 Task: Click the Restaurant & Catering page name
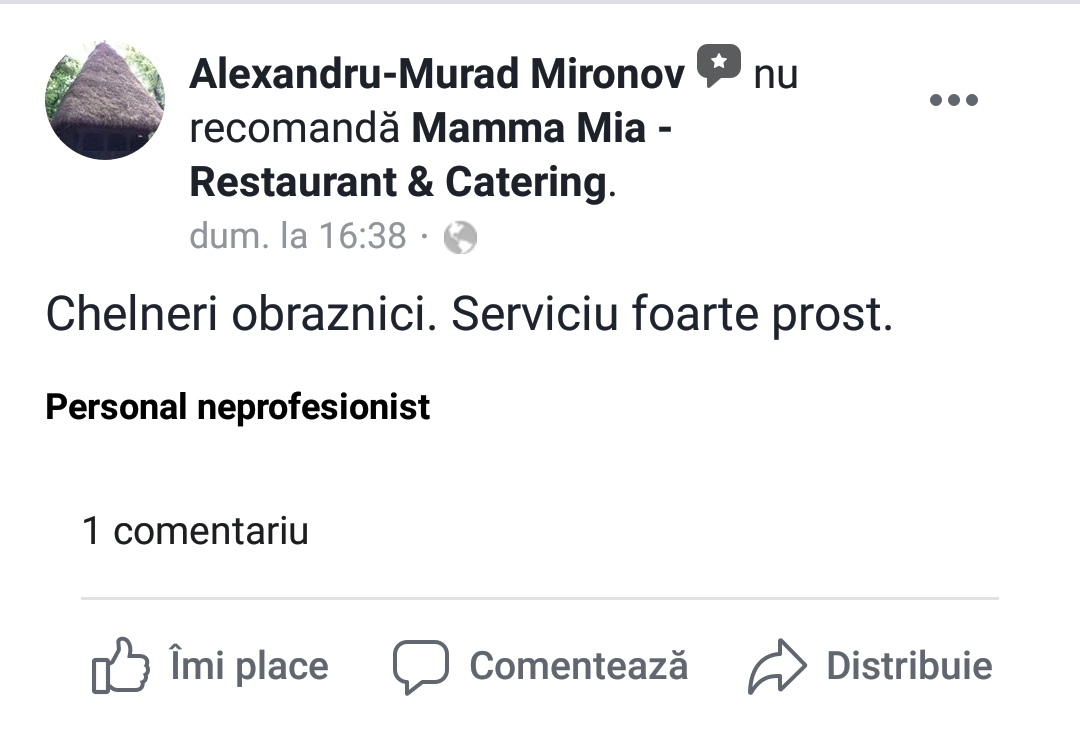coord(398,183)
